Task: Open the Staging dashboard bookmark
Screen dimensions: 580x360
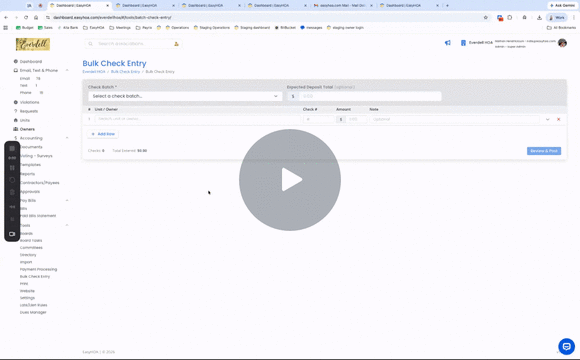Action: [x=252, y=28]
